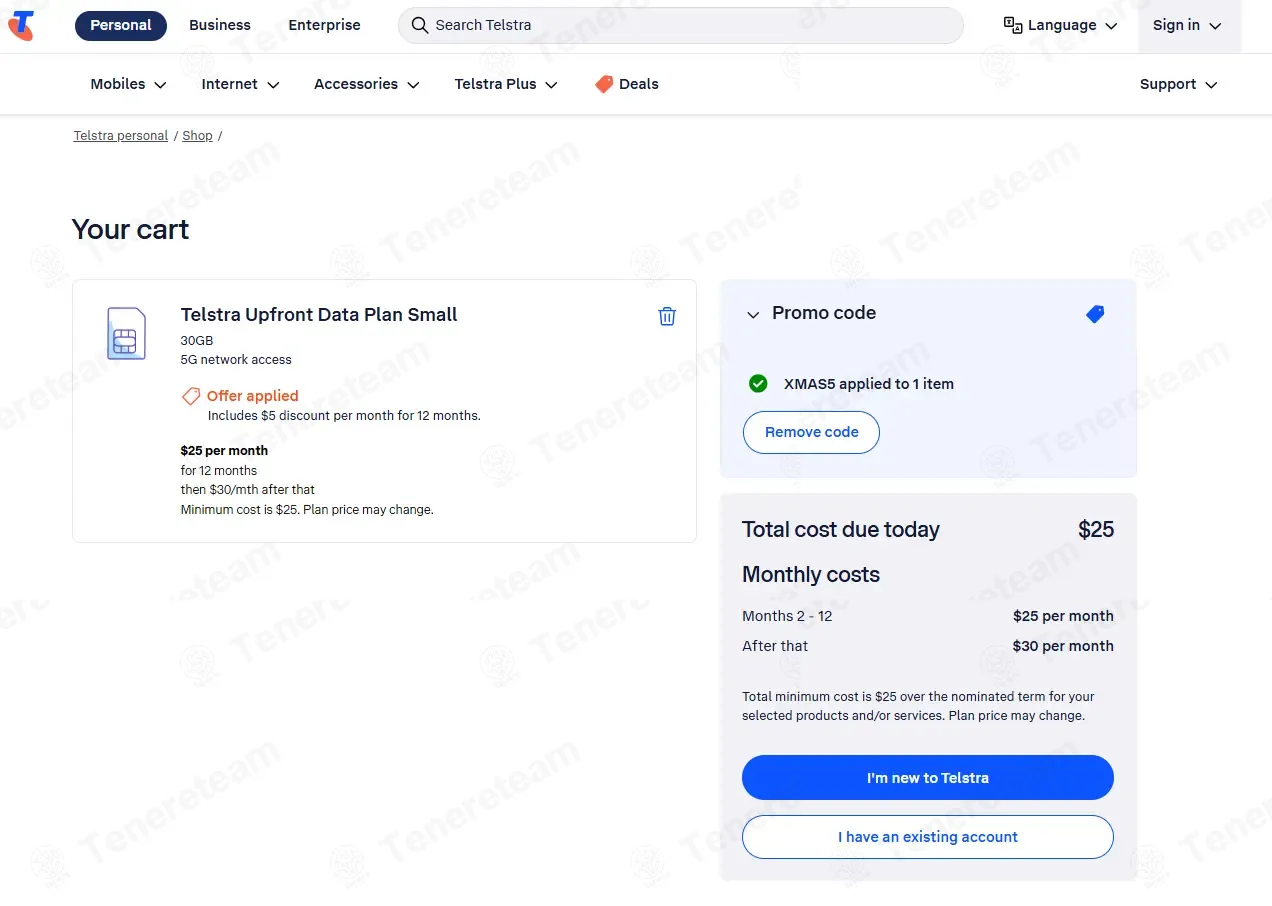Click I'm new to Telstra button
This screenshot has height=906, width=1272.
(x=927, y=778)
